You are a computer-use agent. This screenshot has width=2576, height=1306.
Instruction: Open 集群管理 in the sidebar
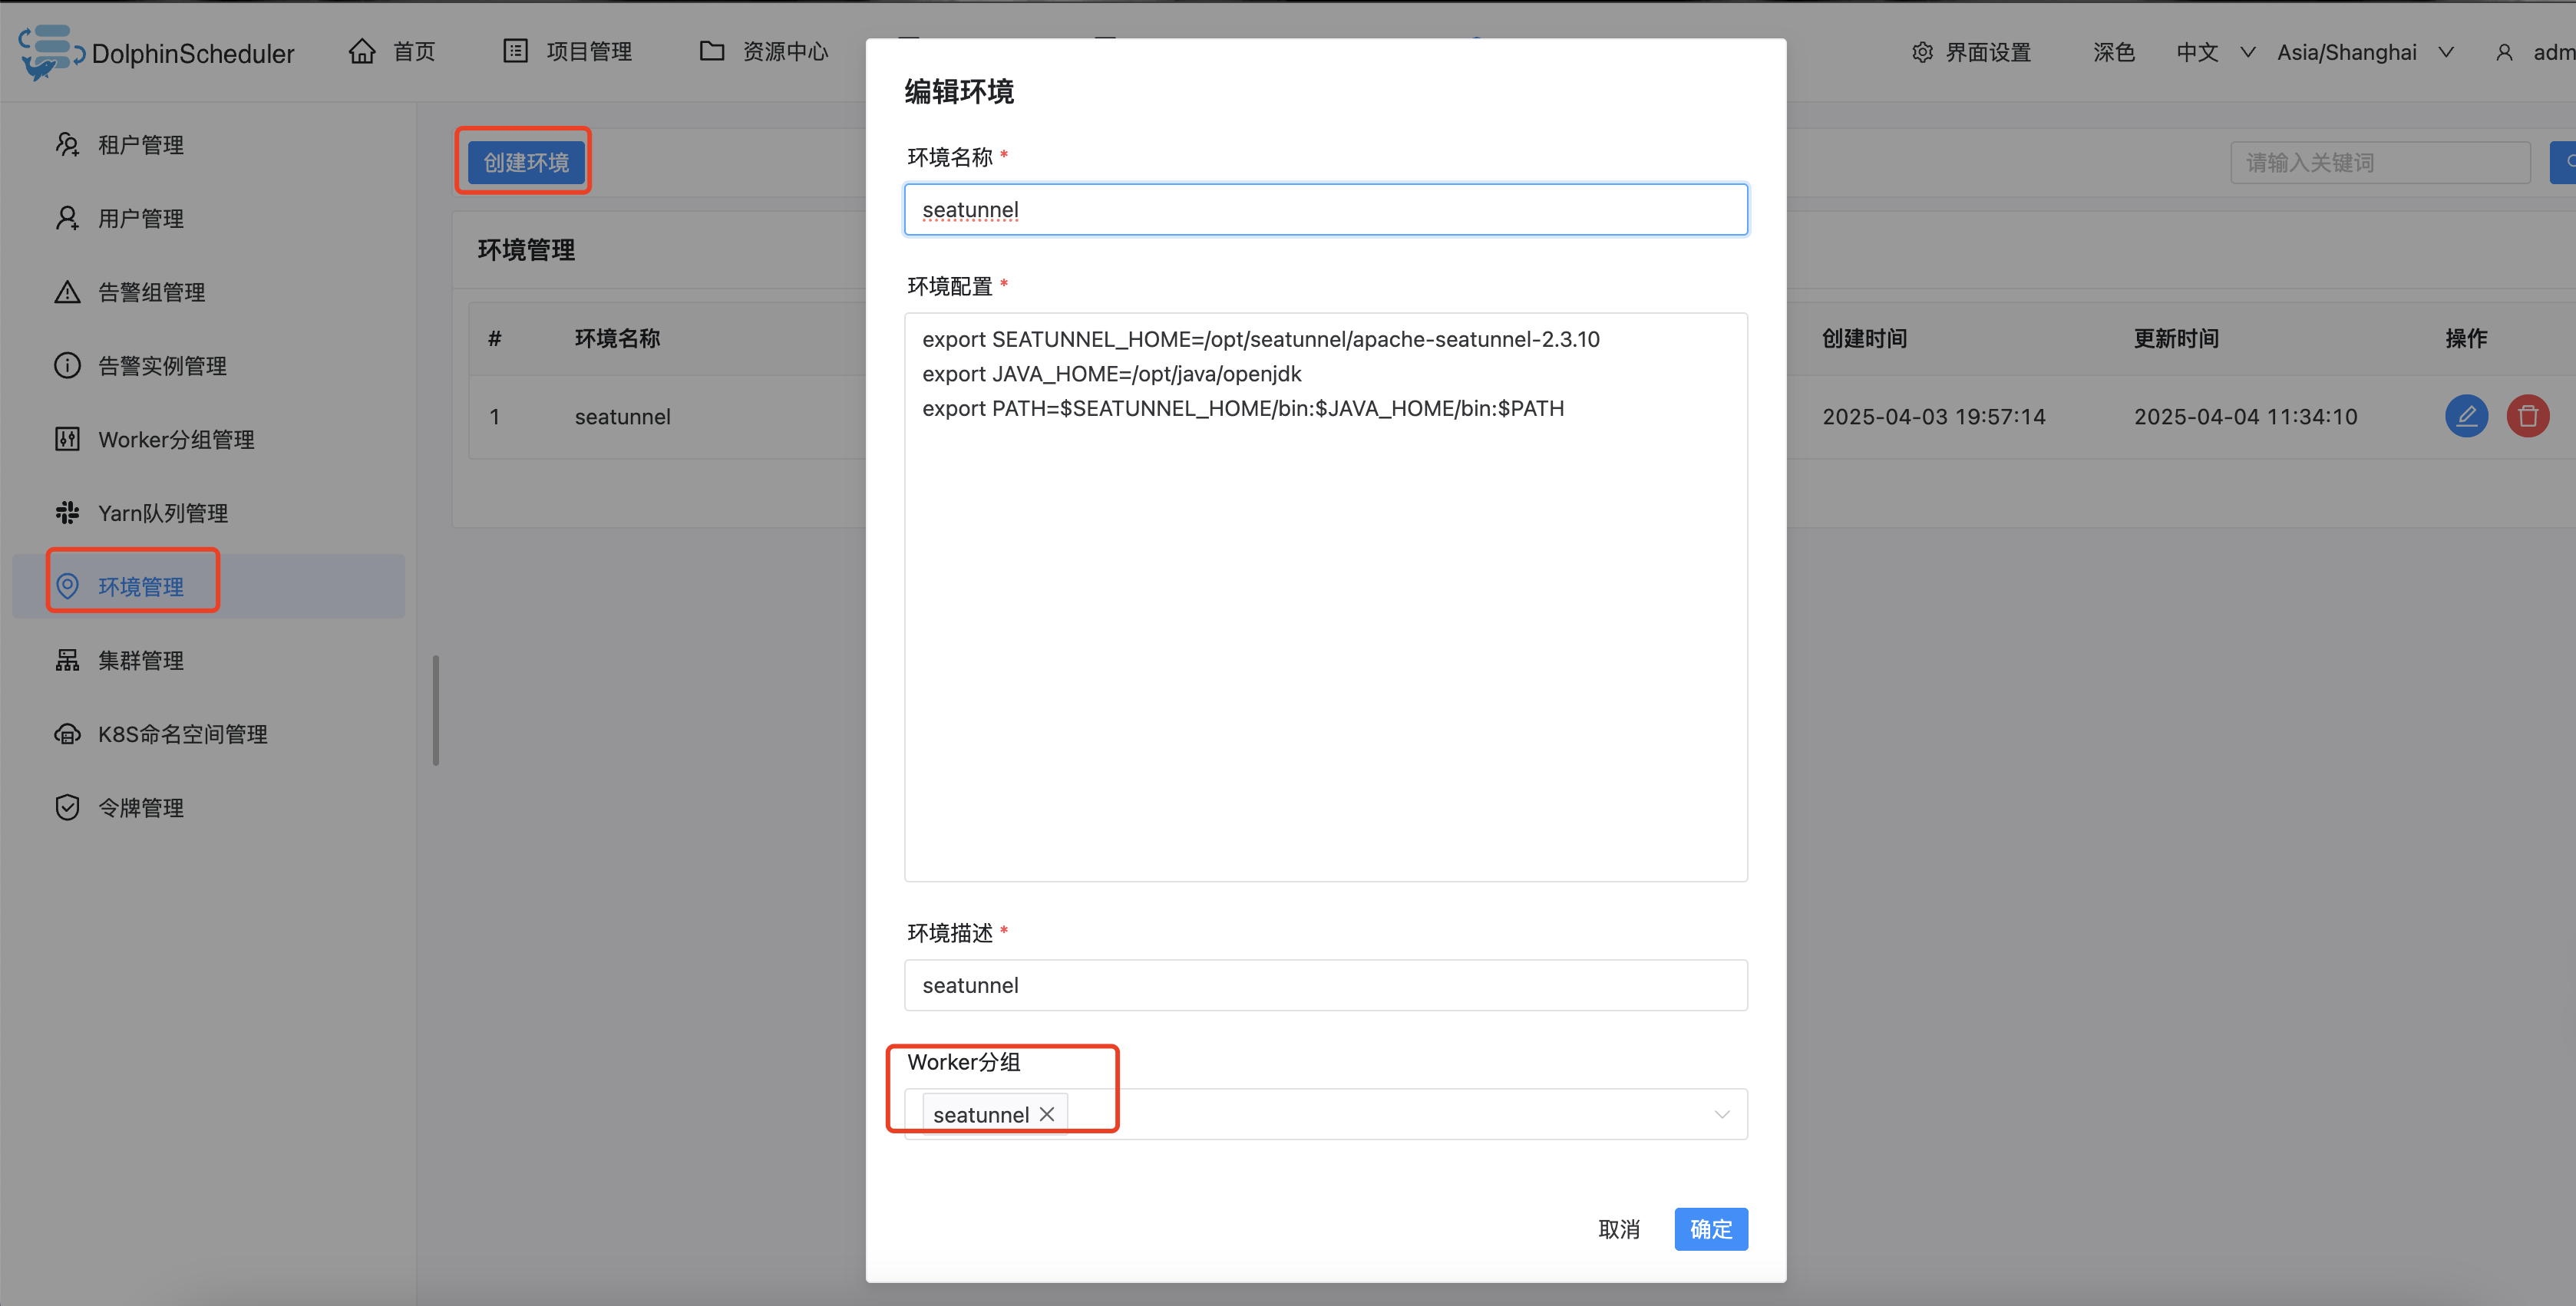140,660
